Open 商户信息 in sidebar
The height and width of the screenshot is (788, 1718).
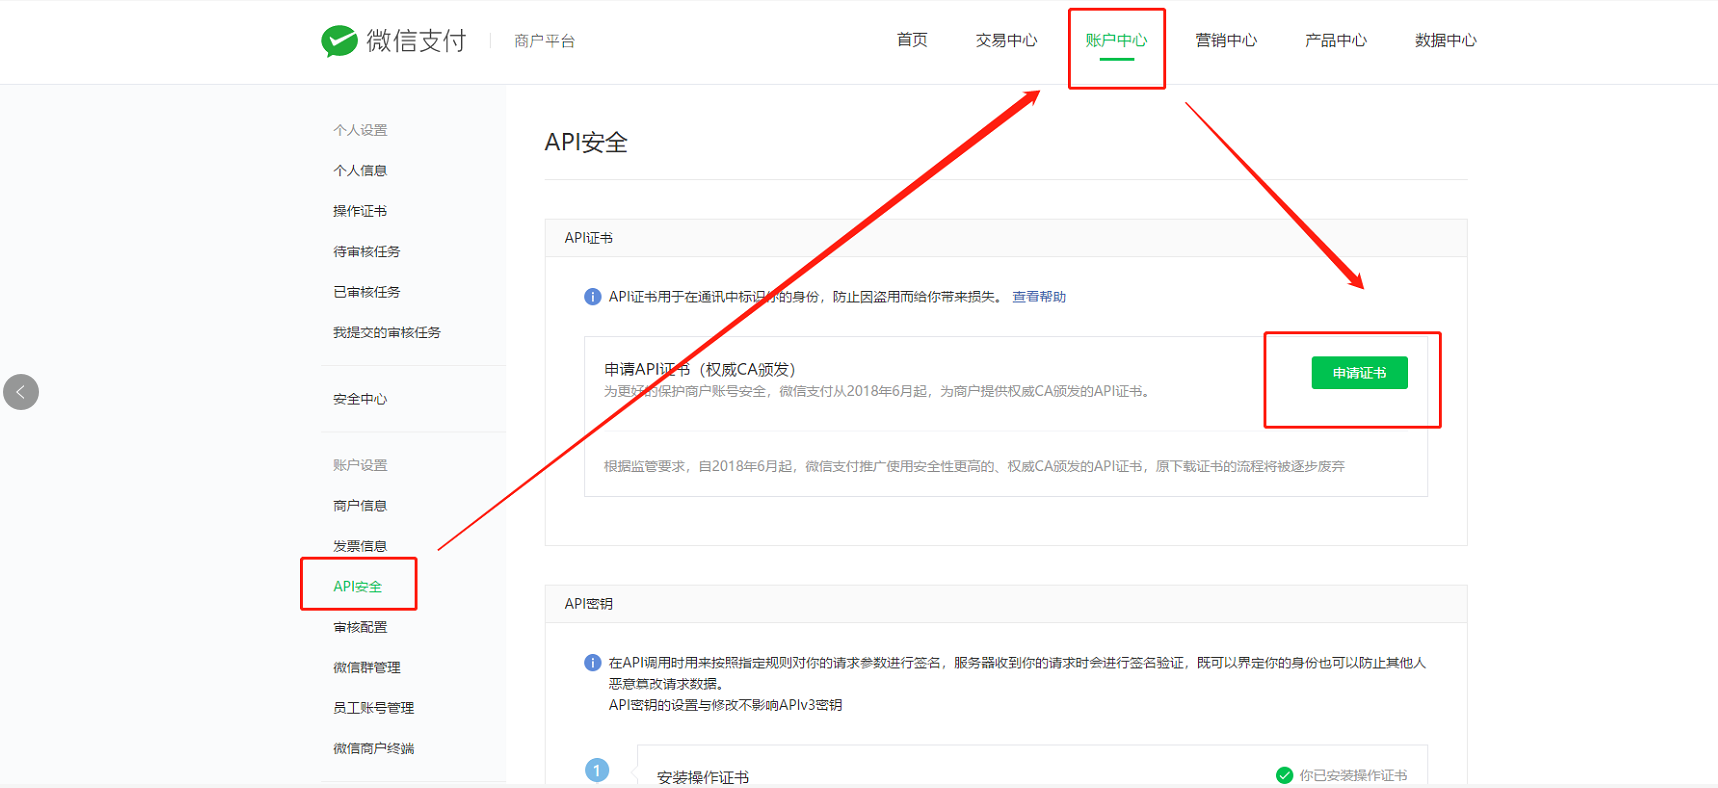click(360, 506)
